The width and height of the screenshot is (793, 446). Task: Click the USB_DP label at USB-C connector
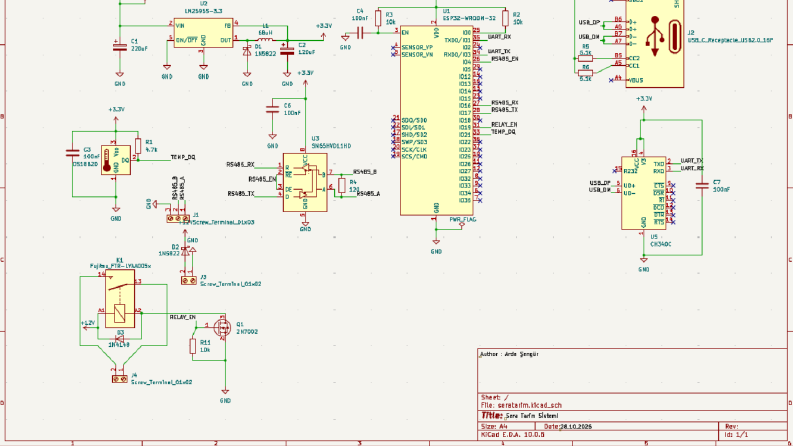(589, 22)
